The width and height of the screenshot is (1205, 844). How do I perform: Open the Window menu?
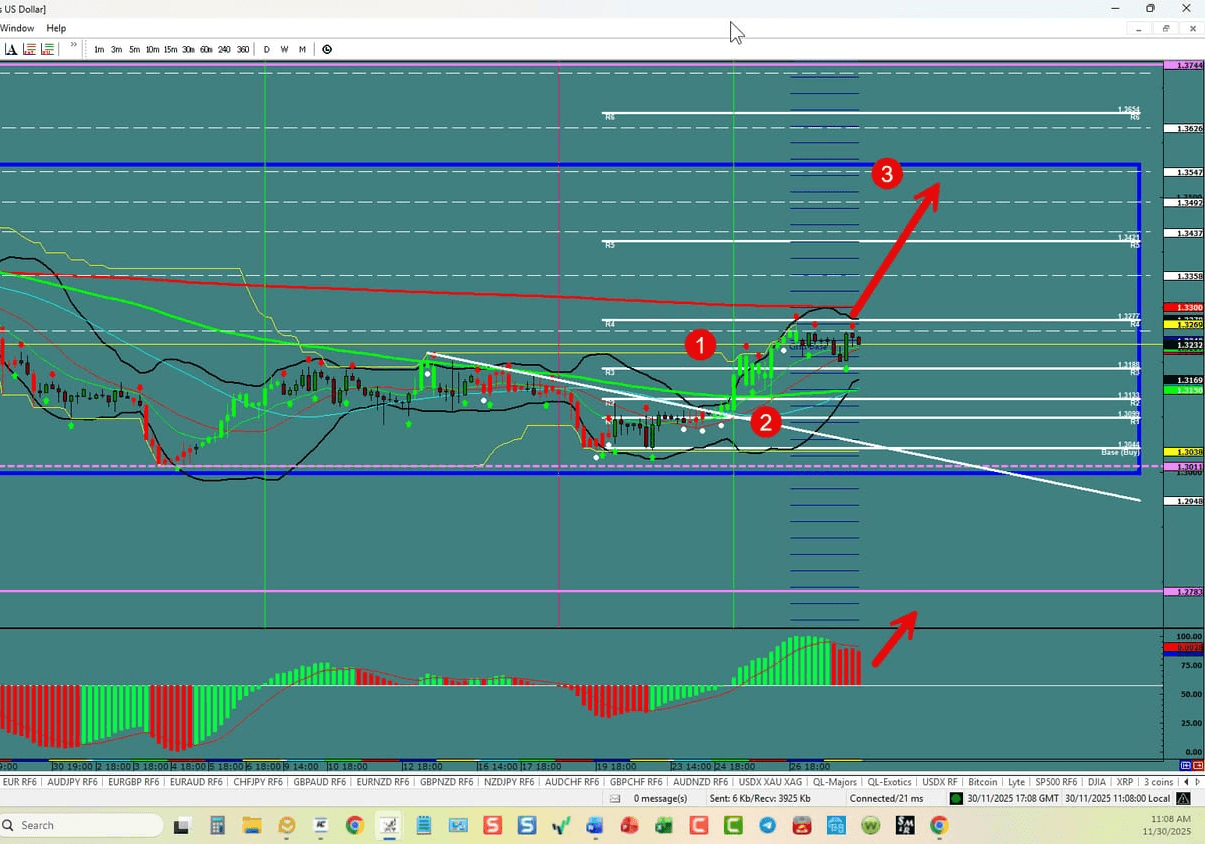tap(17, 28)
